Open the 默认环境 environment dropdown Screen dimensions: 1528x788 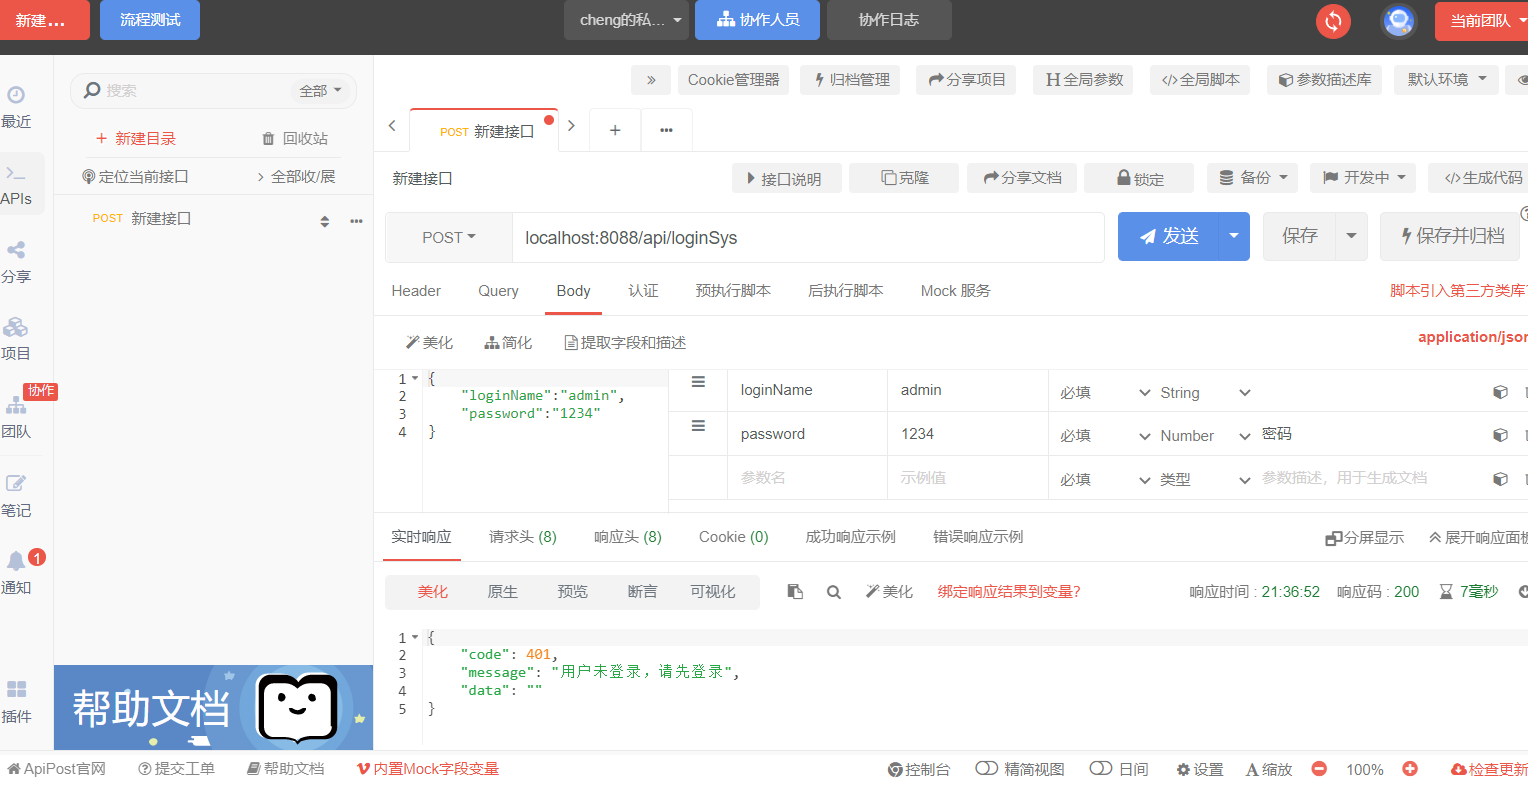point(1446,80)
